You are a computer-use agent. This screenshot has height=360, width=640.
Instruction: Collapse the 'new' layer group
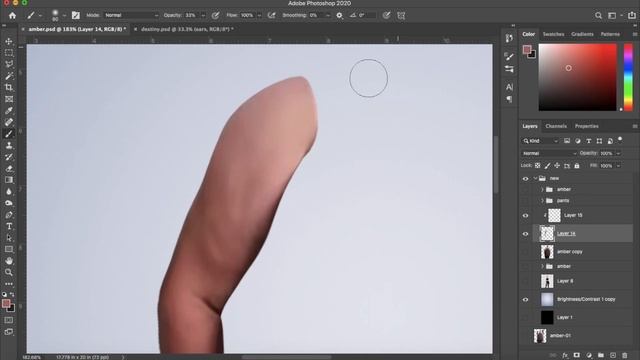point(535,178)
